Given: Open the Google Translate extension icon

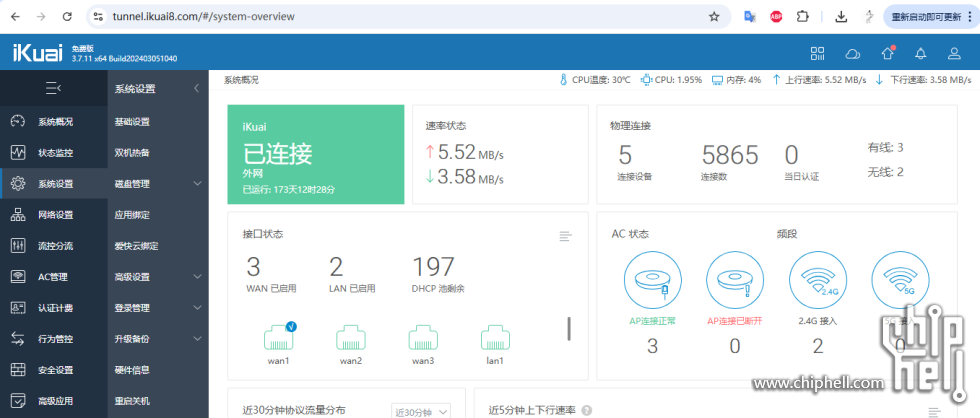Looking at the screenshot, I should pos(750,17).
